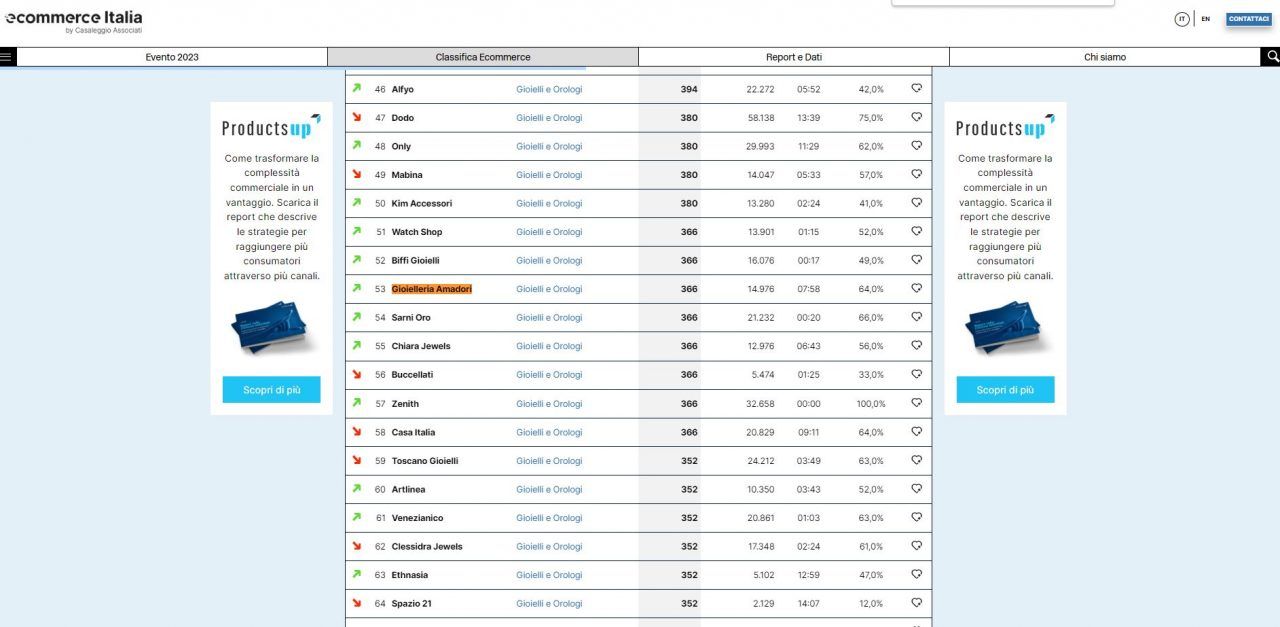This screenshot has height=627, width=1280.
Task: Click the heart in the Buccellati row
Action: 916,374
